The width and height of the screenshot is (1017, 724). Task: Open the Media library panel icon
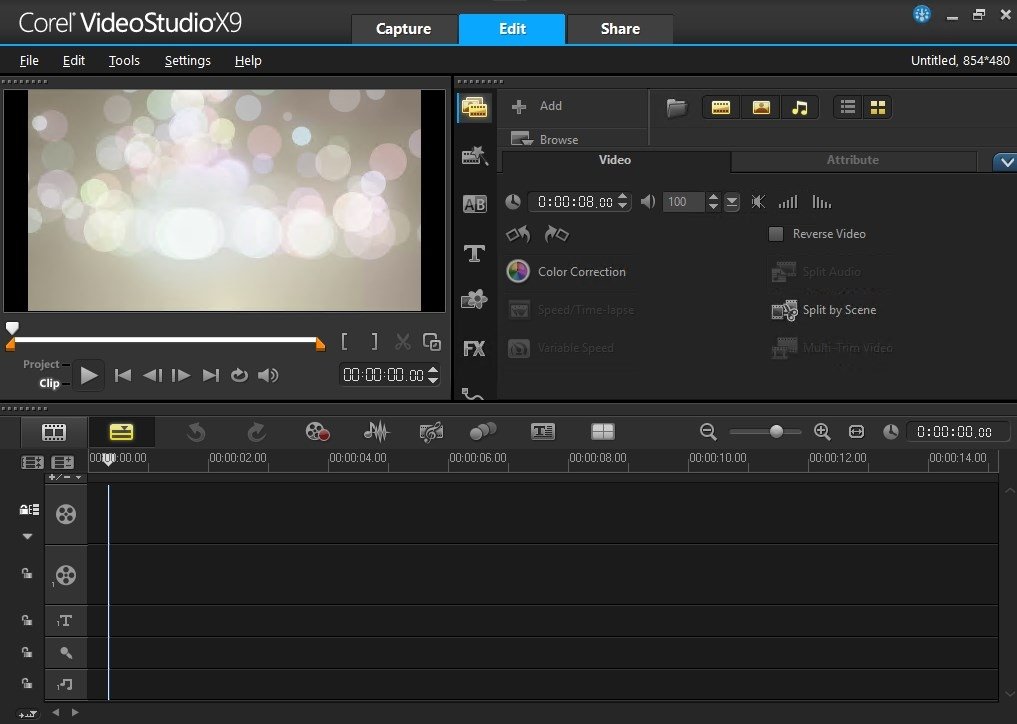click(474, 108)
